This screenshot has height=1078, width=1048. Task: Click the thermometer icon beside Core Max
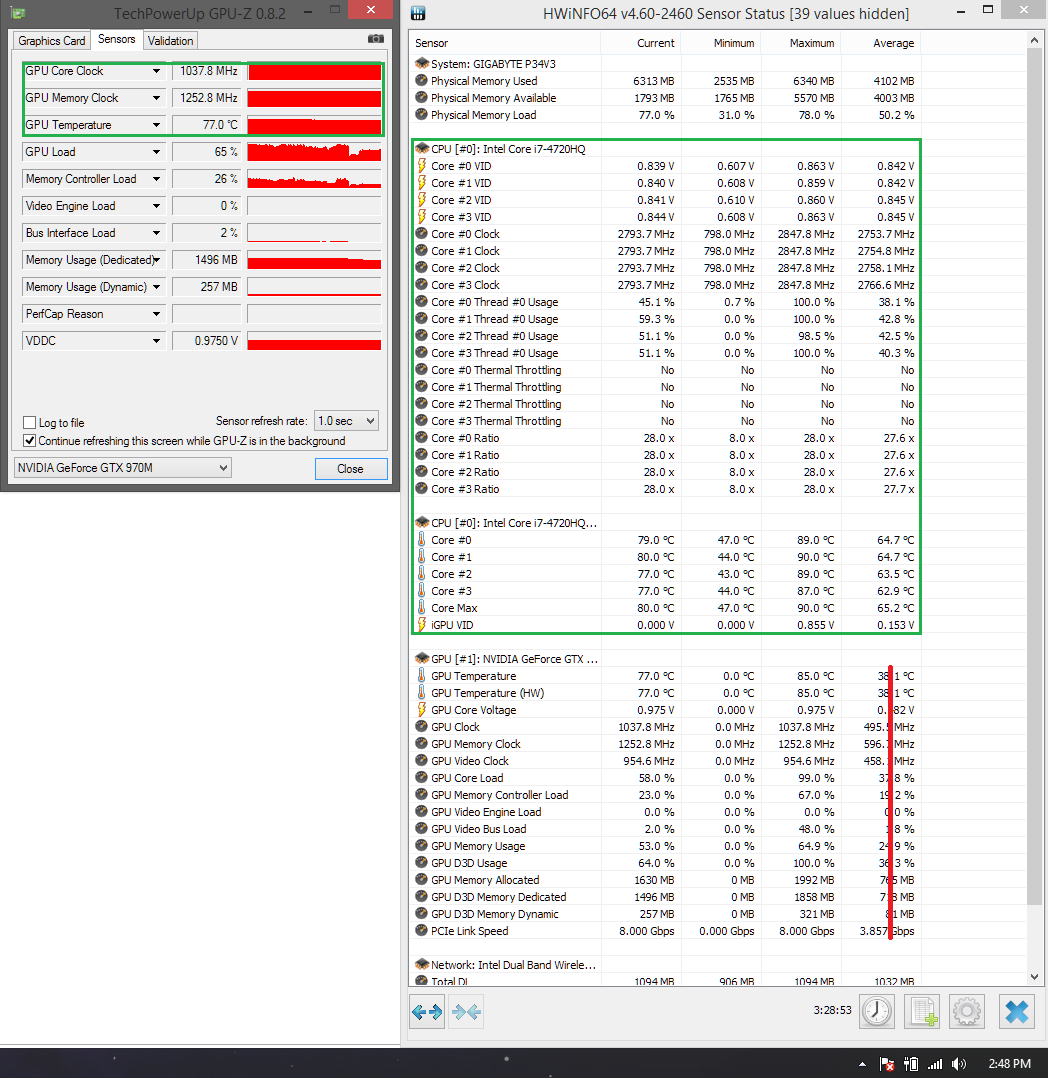pyautogui.click(x=422, y=607)
